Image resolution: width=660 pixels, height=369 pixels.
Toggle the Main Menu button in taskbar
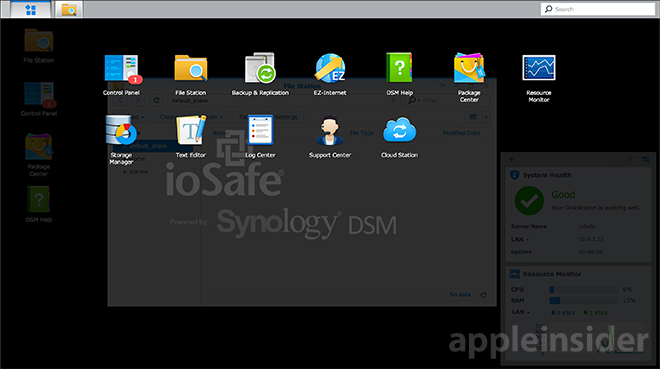tap(30, 9)
